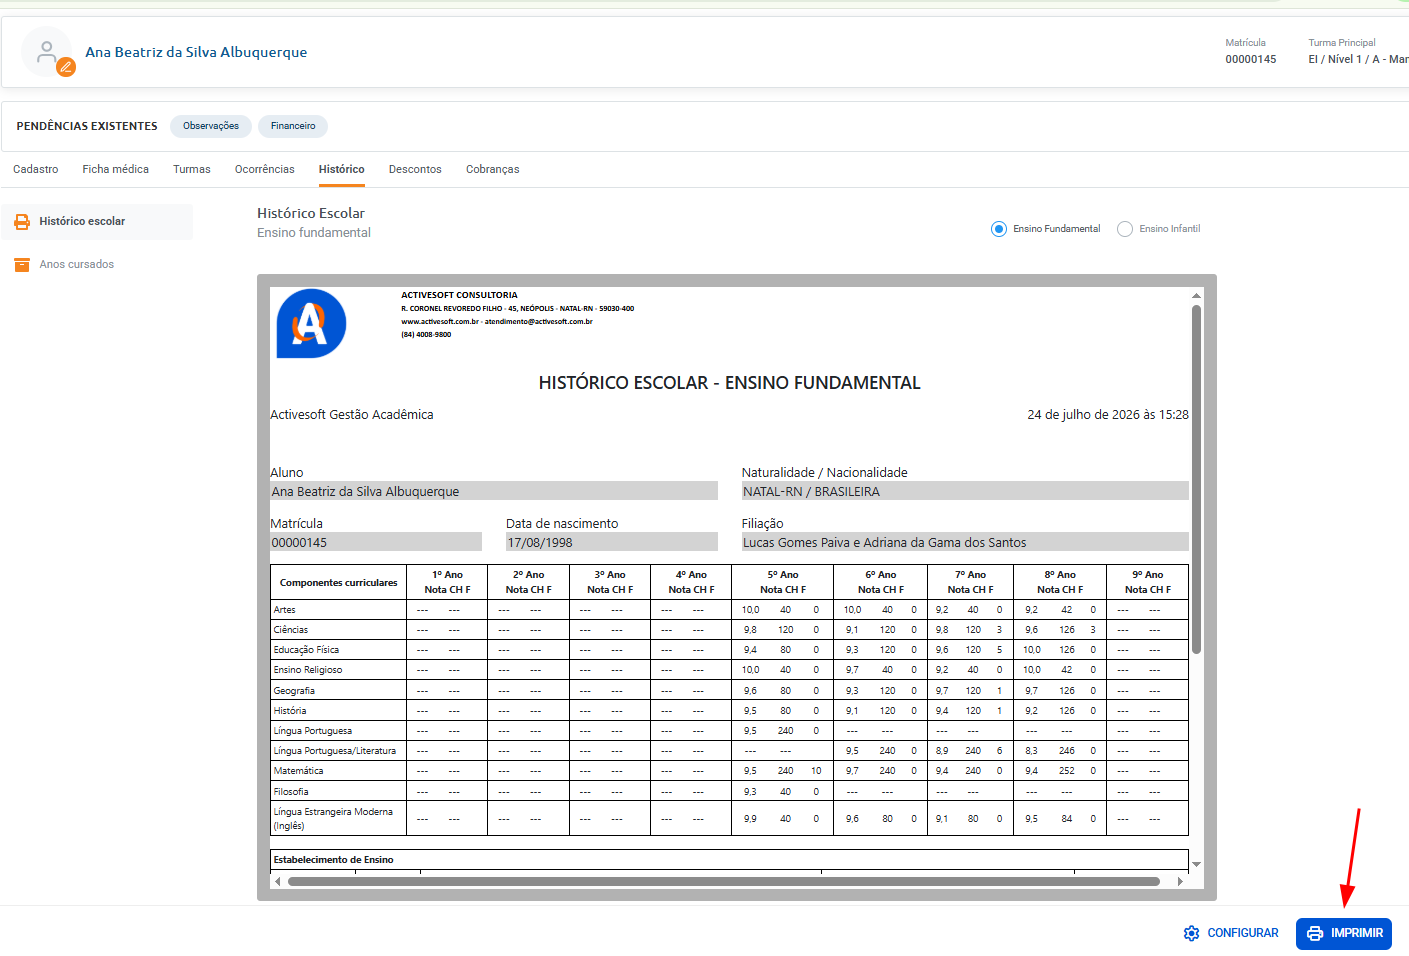Click the PENDÊNCIAS EXISTENTES label
The width and height of the screenshot is (1409, 956).
[x=87, y=126]
